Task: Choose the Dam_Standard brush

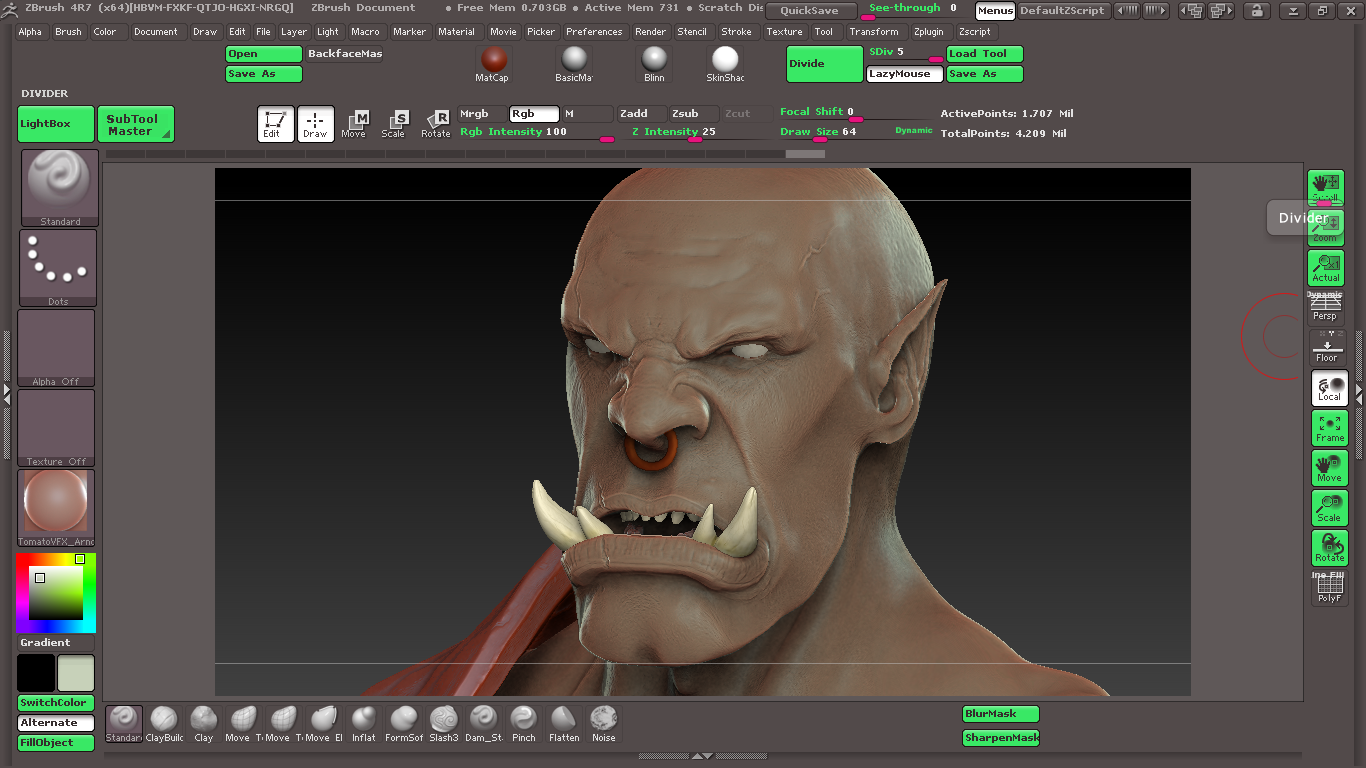Action: pos(484,724)
